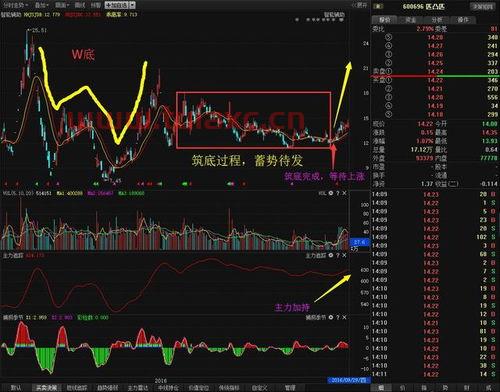Collapse the quote sidebar with double-arrow icon

pyautogui.click(x=359, y=5)
